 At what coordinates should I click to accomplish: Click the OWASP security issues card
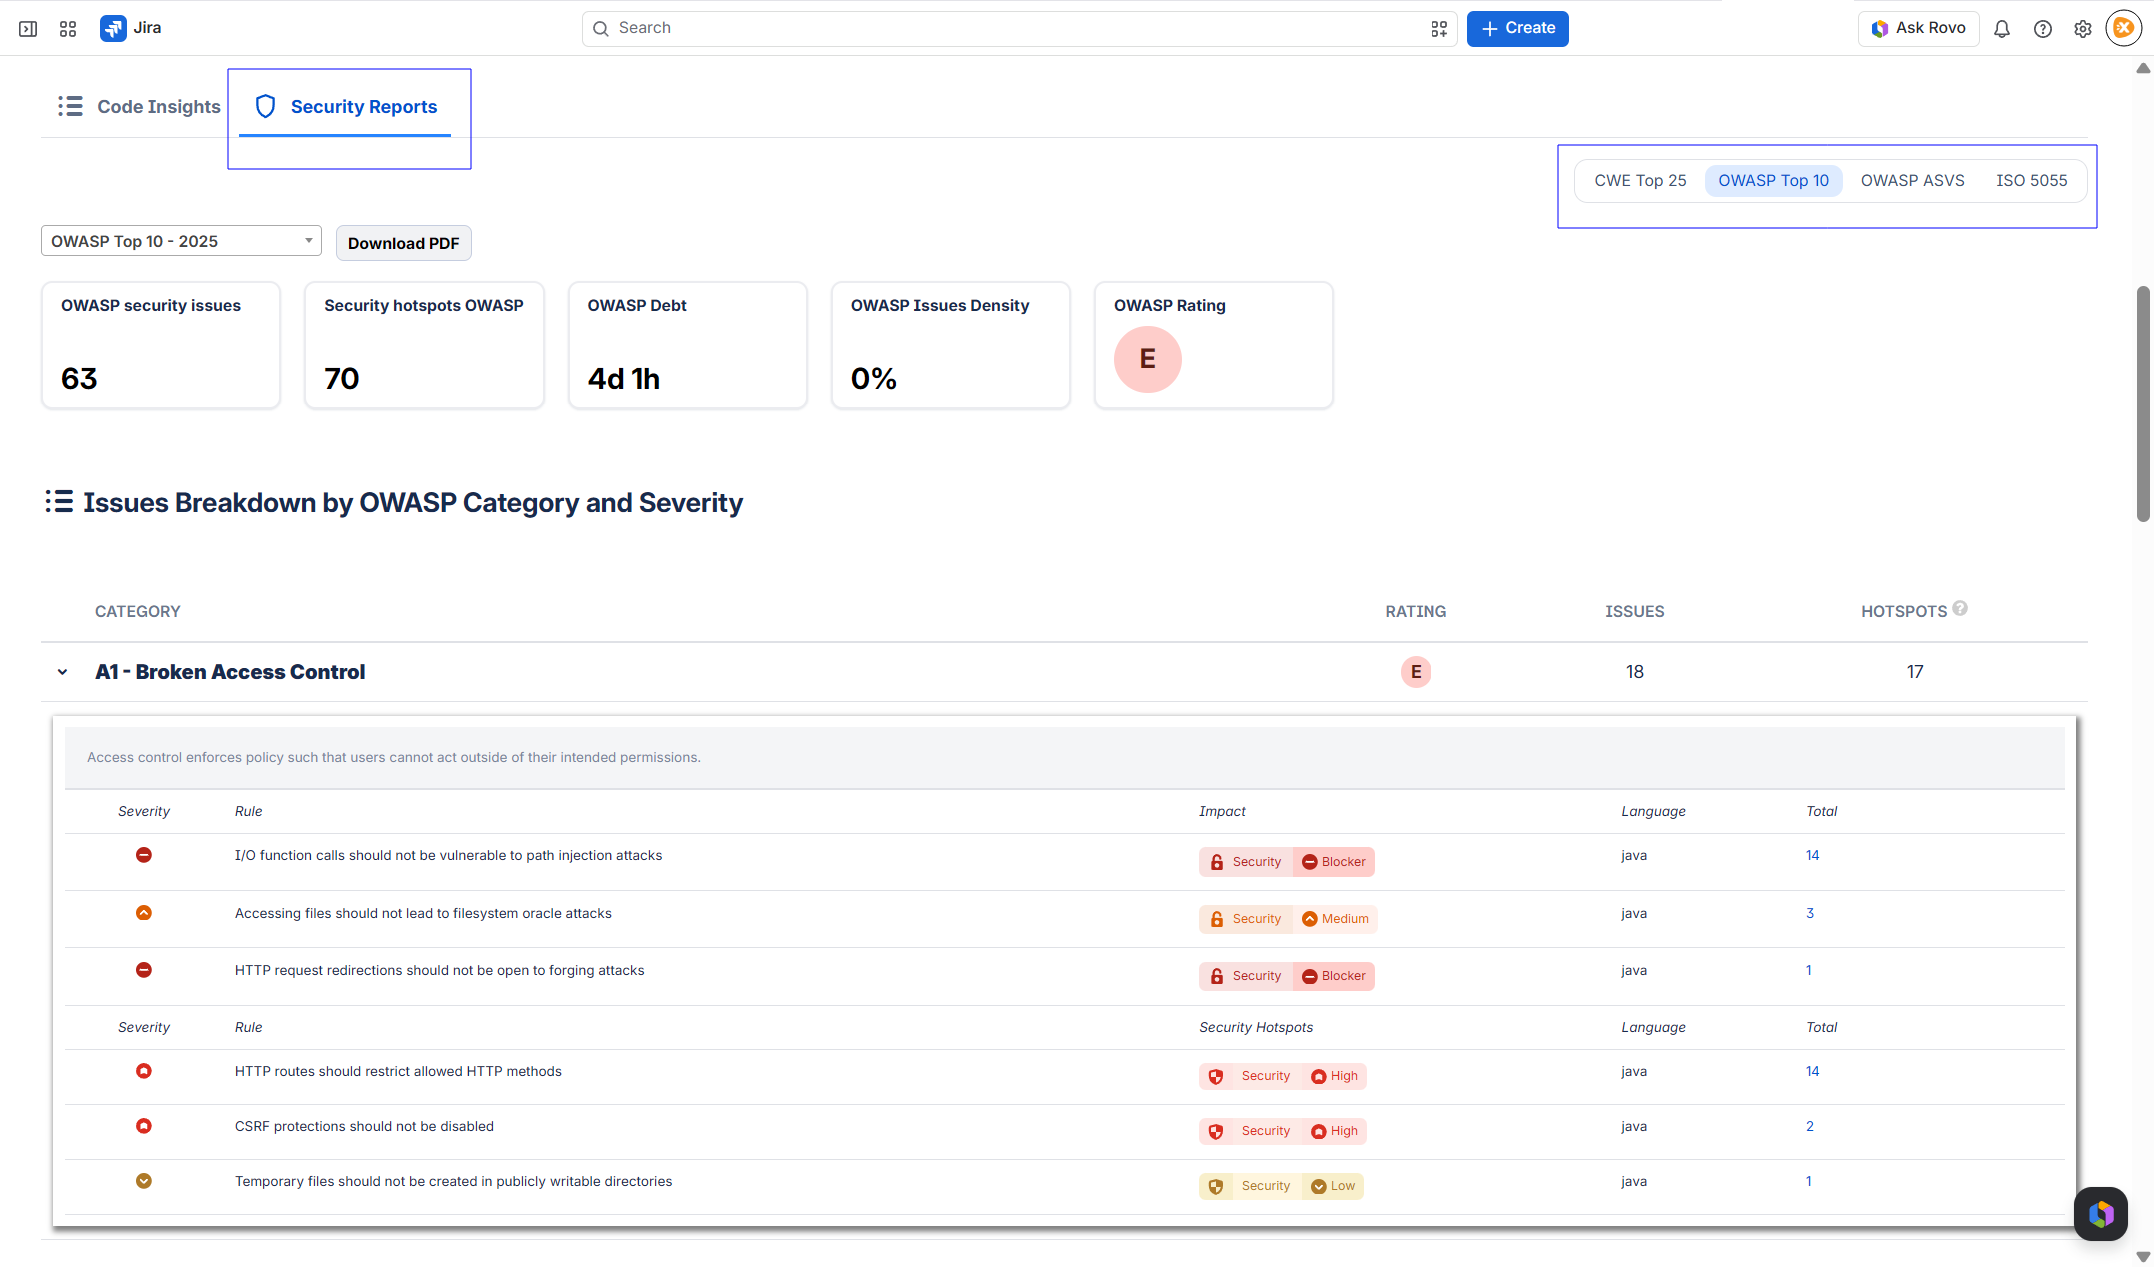[161, 345]
